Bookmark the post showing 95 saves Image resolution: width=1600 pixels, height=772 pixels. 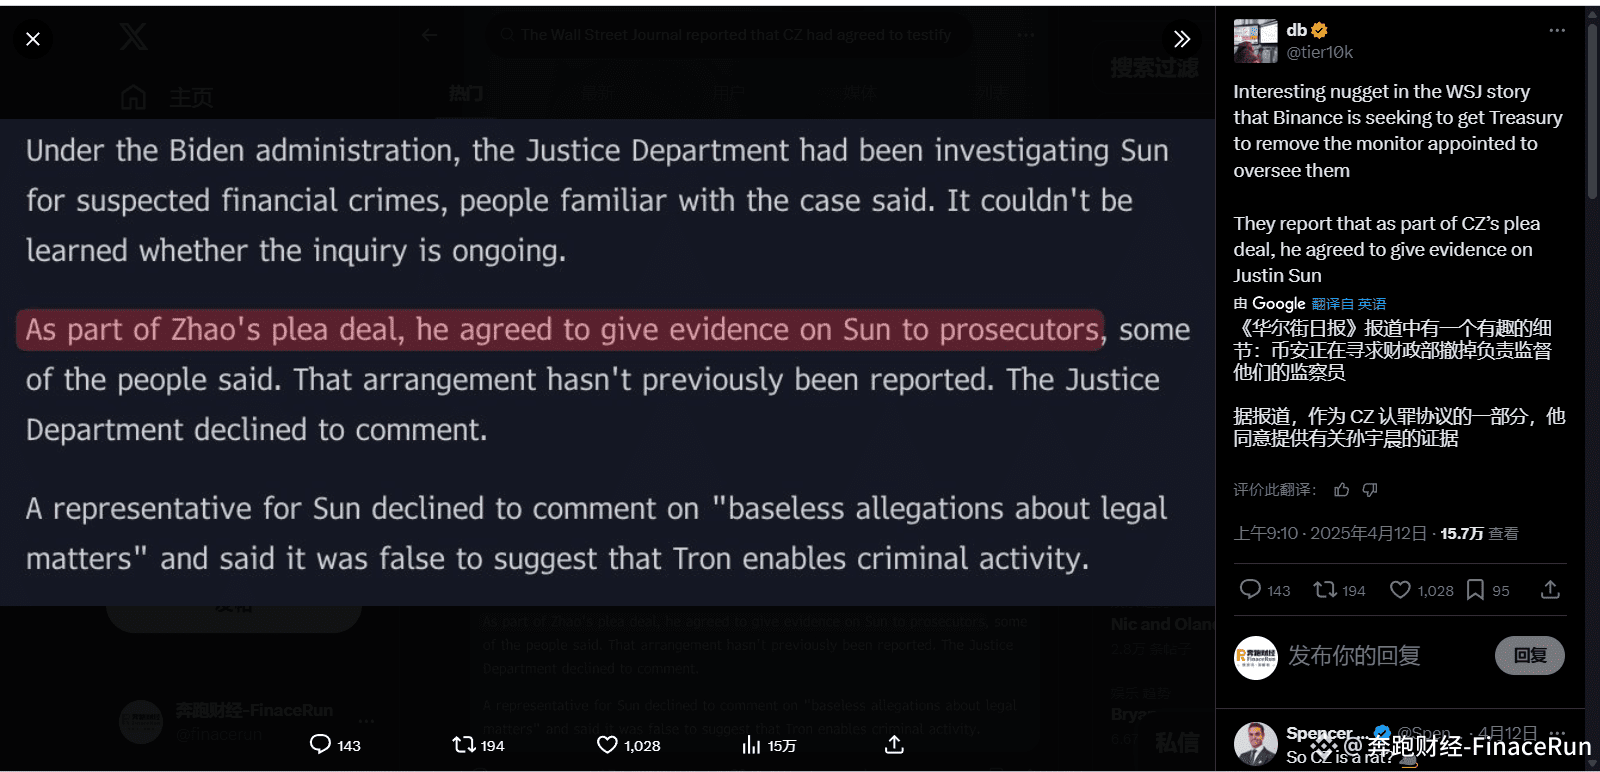click(1475, 590)
